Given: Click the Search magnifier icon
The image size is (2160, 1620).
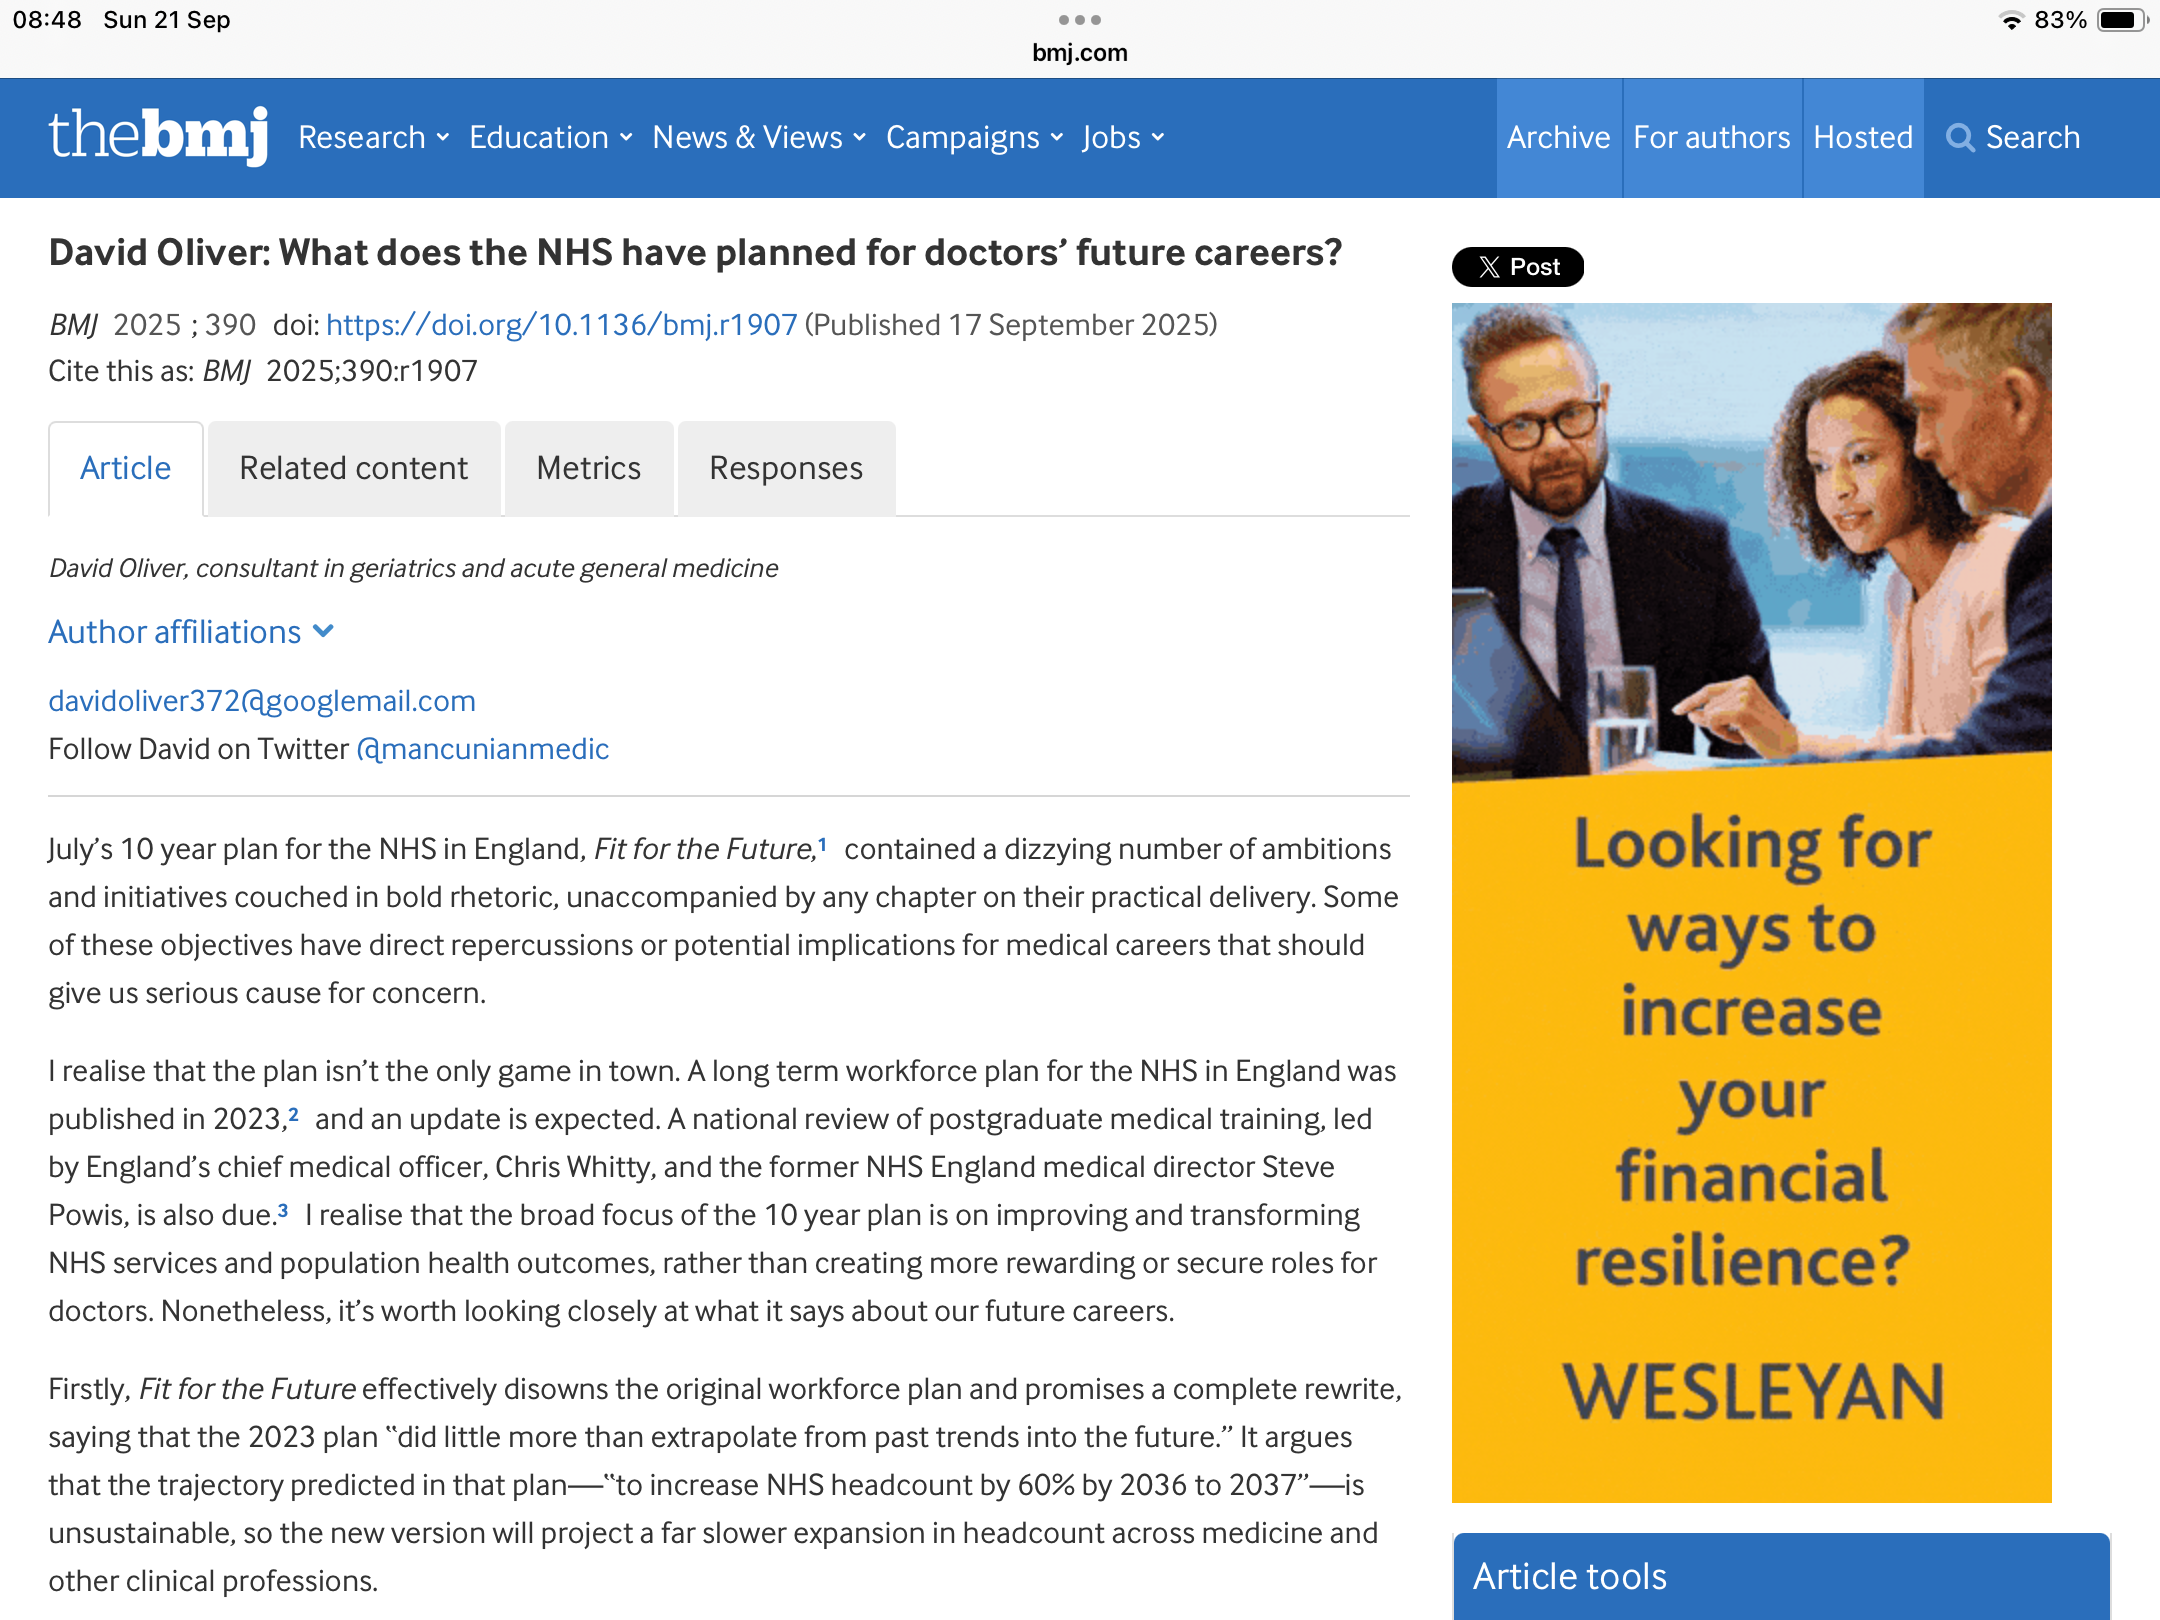Looking at the screenshot, I should point(1960,138).
